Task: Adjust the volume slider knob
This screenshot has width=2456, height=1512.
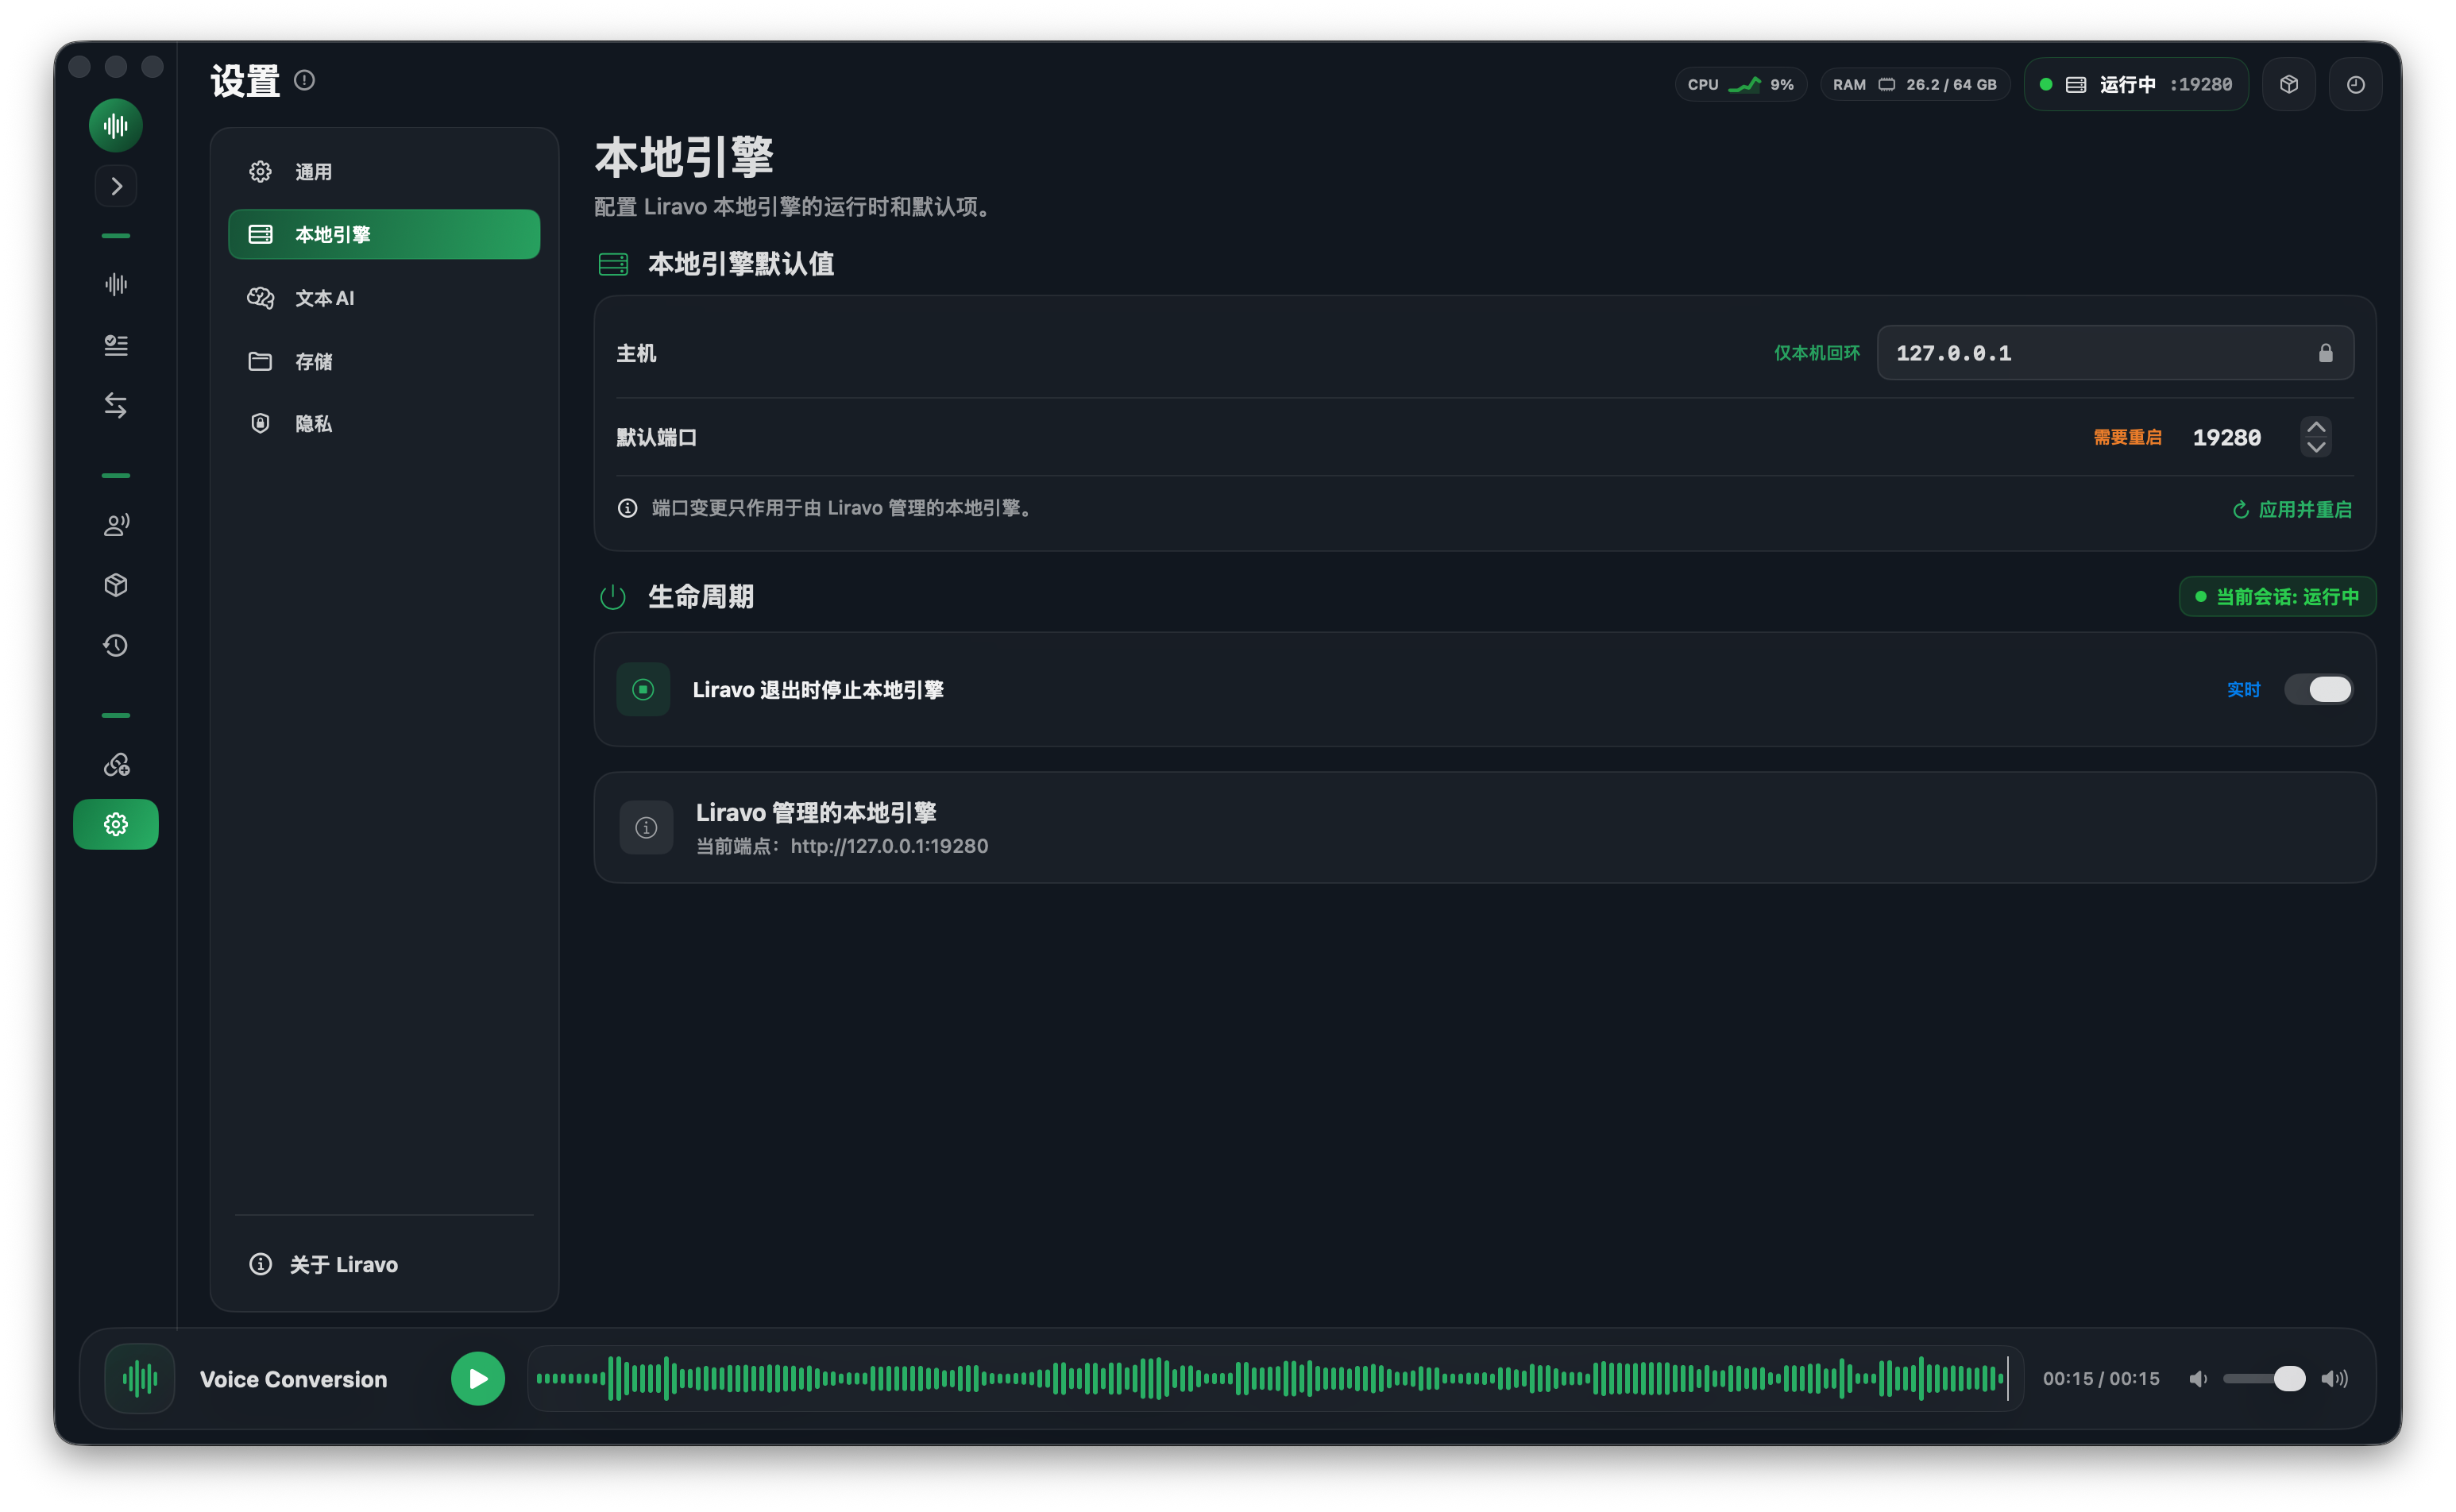Action: (2289, 1378)
